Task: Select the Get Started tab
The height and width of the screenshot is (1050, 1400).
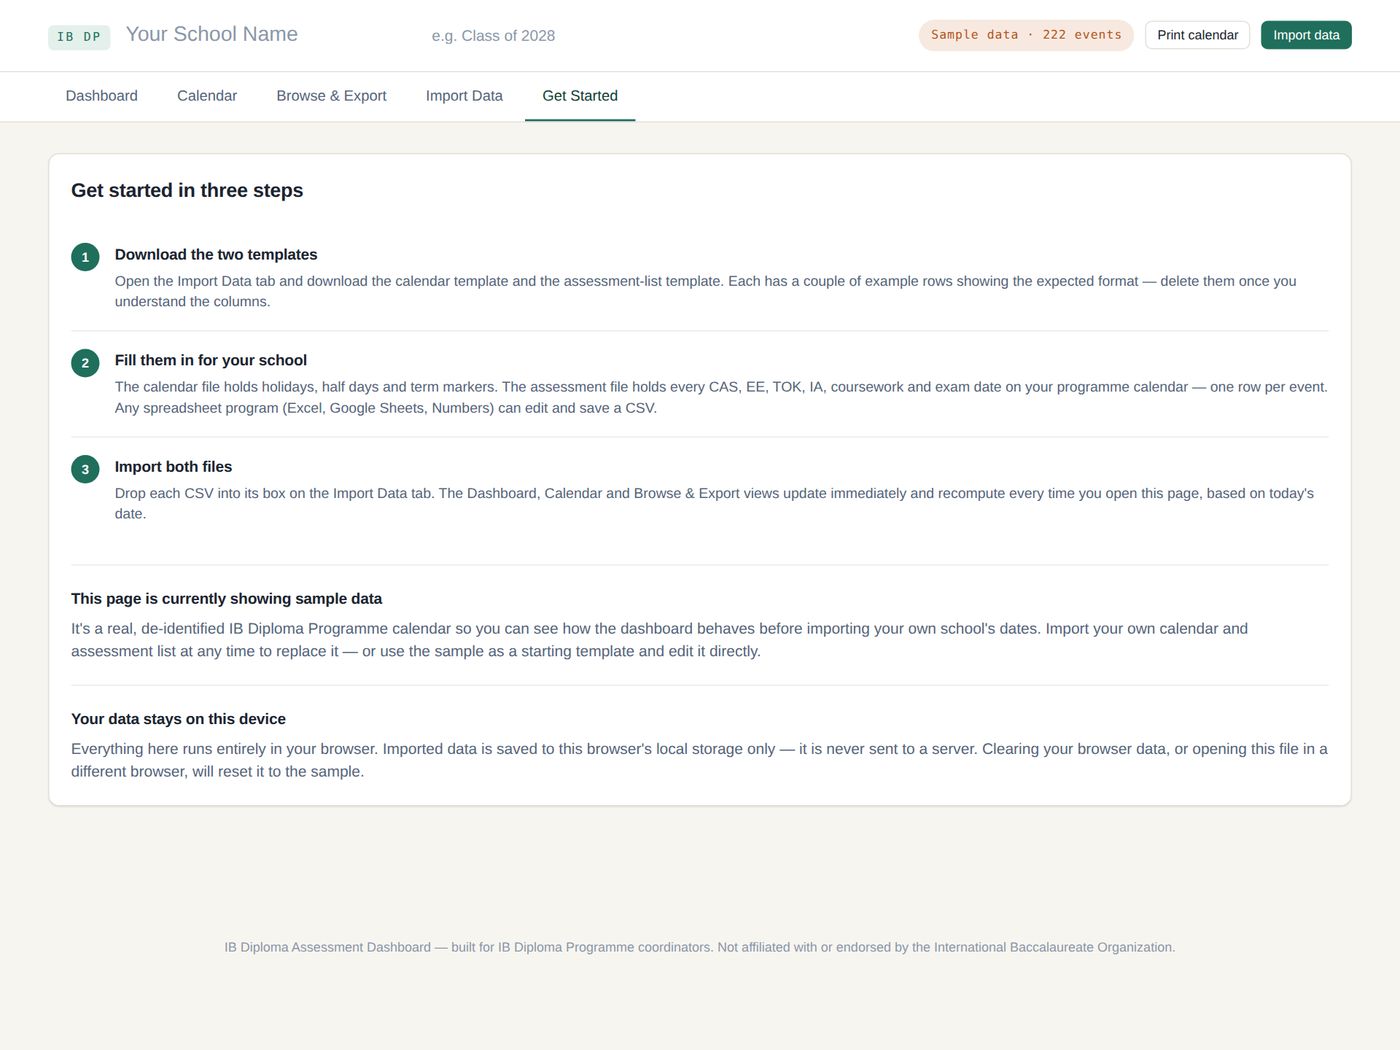Action: [580, 96]
